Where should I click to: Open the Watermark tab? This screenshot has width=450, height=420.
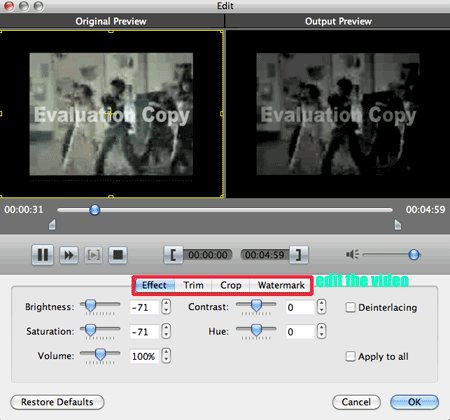281,285
